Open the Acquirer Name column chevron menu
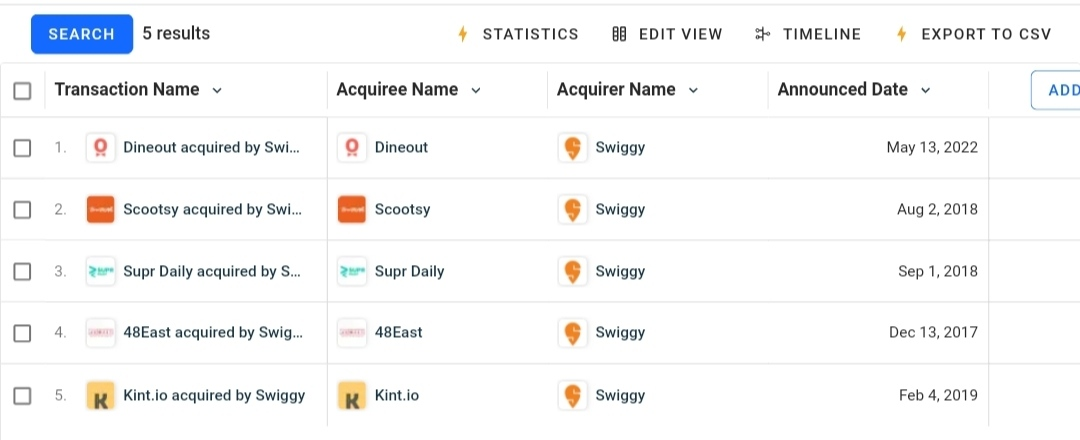 click(694, 90)
